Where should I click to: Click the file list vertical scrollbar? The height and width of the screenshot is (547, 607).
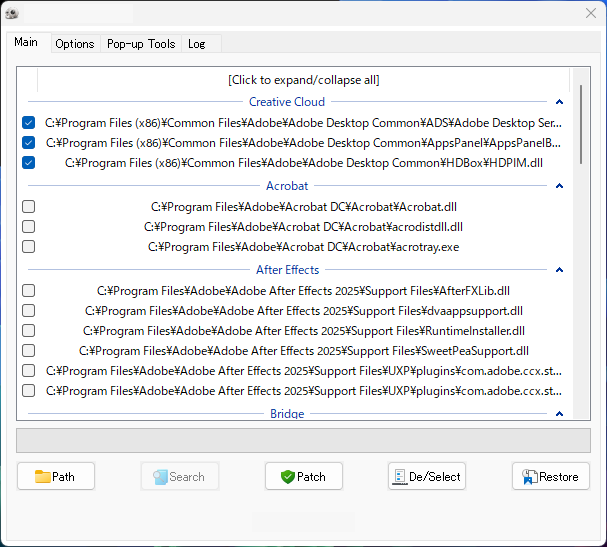point(581,124)
